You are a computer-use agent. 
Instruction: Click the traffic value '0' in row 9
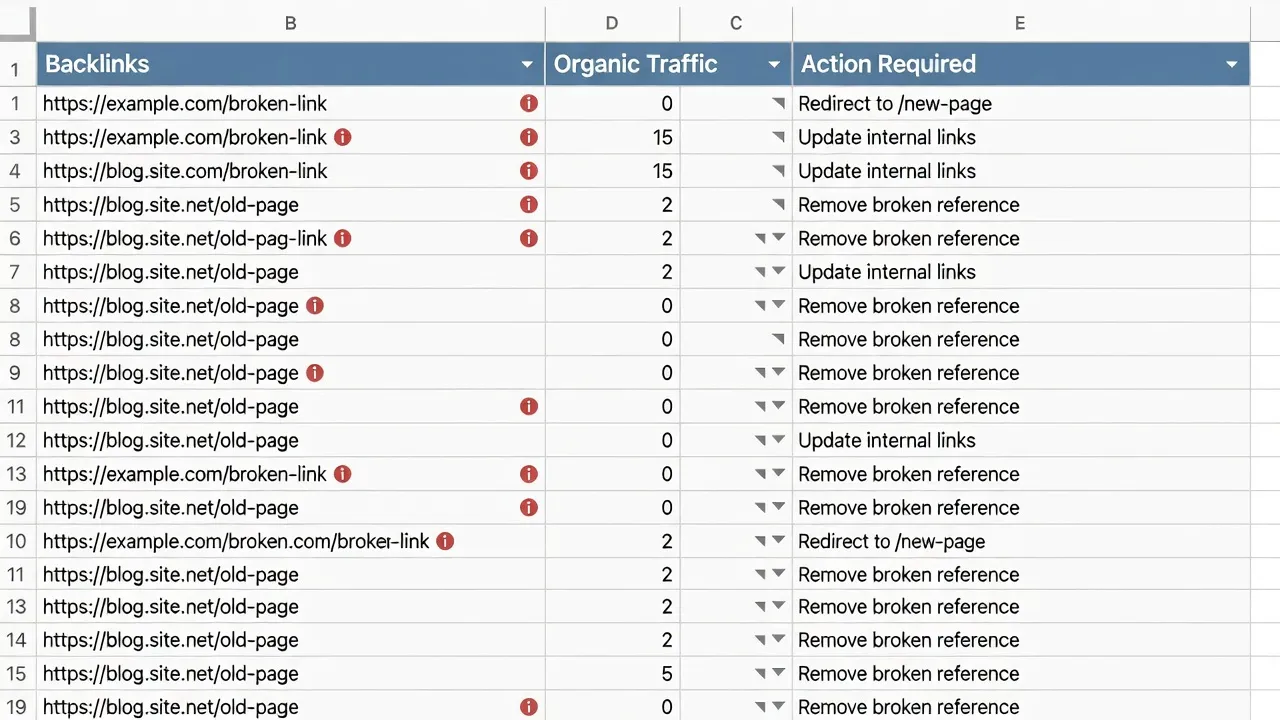[667, 373]
